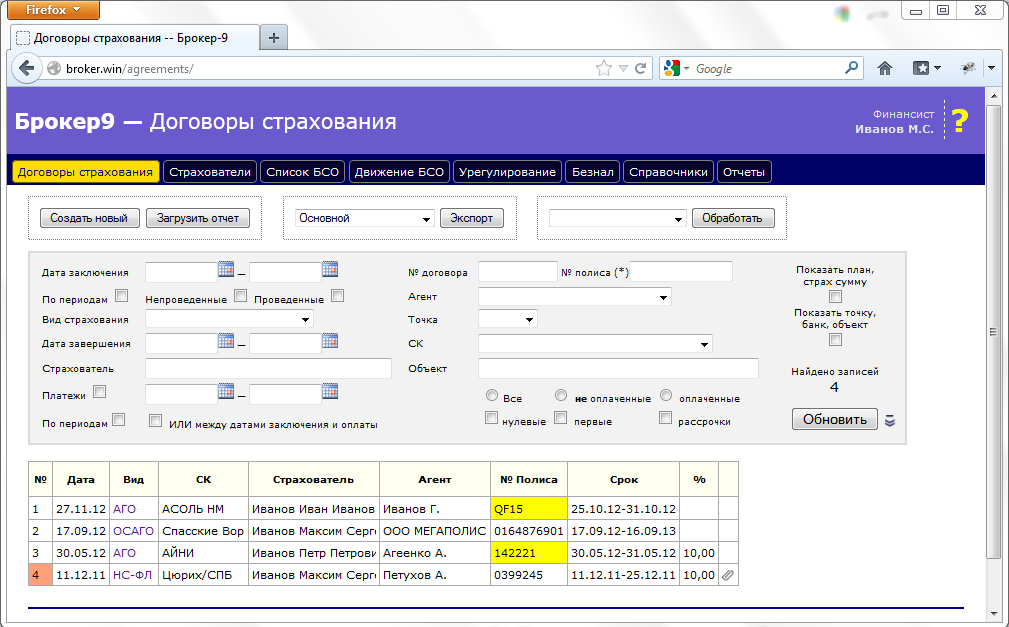Switch to 'Движение БСО' tab

point(399,172)
